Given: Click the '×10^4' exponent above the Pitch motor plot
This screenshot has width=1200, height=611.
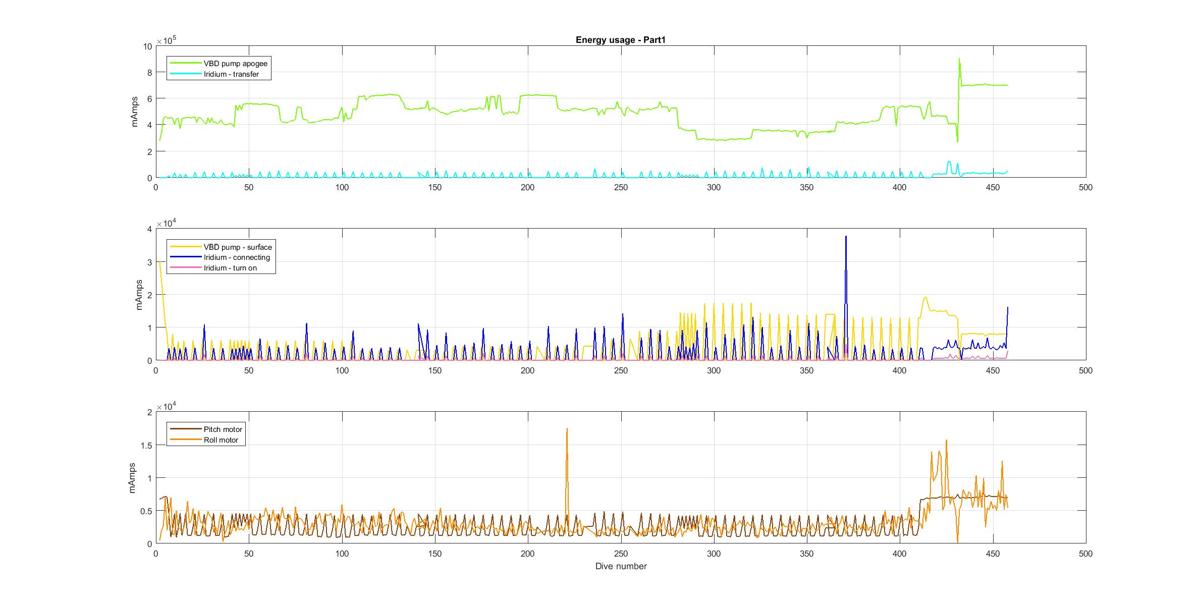Looking at the screenshot, I should coord(168,406).
